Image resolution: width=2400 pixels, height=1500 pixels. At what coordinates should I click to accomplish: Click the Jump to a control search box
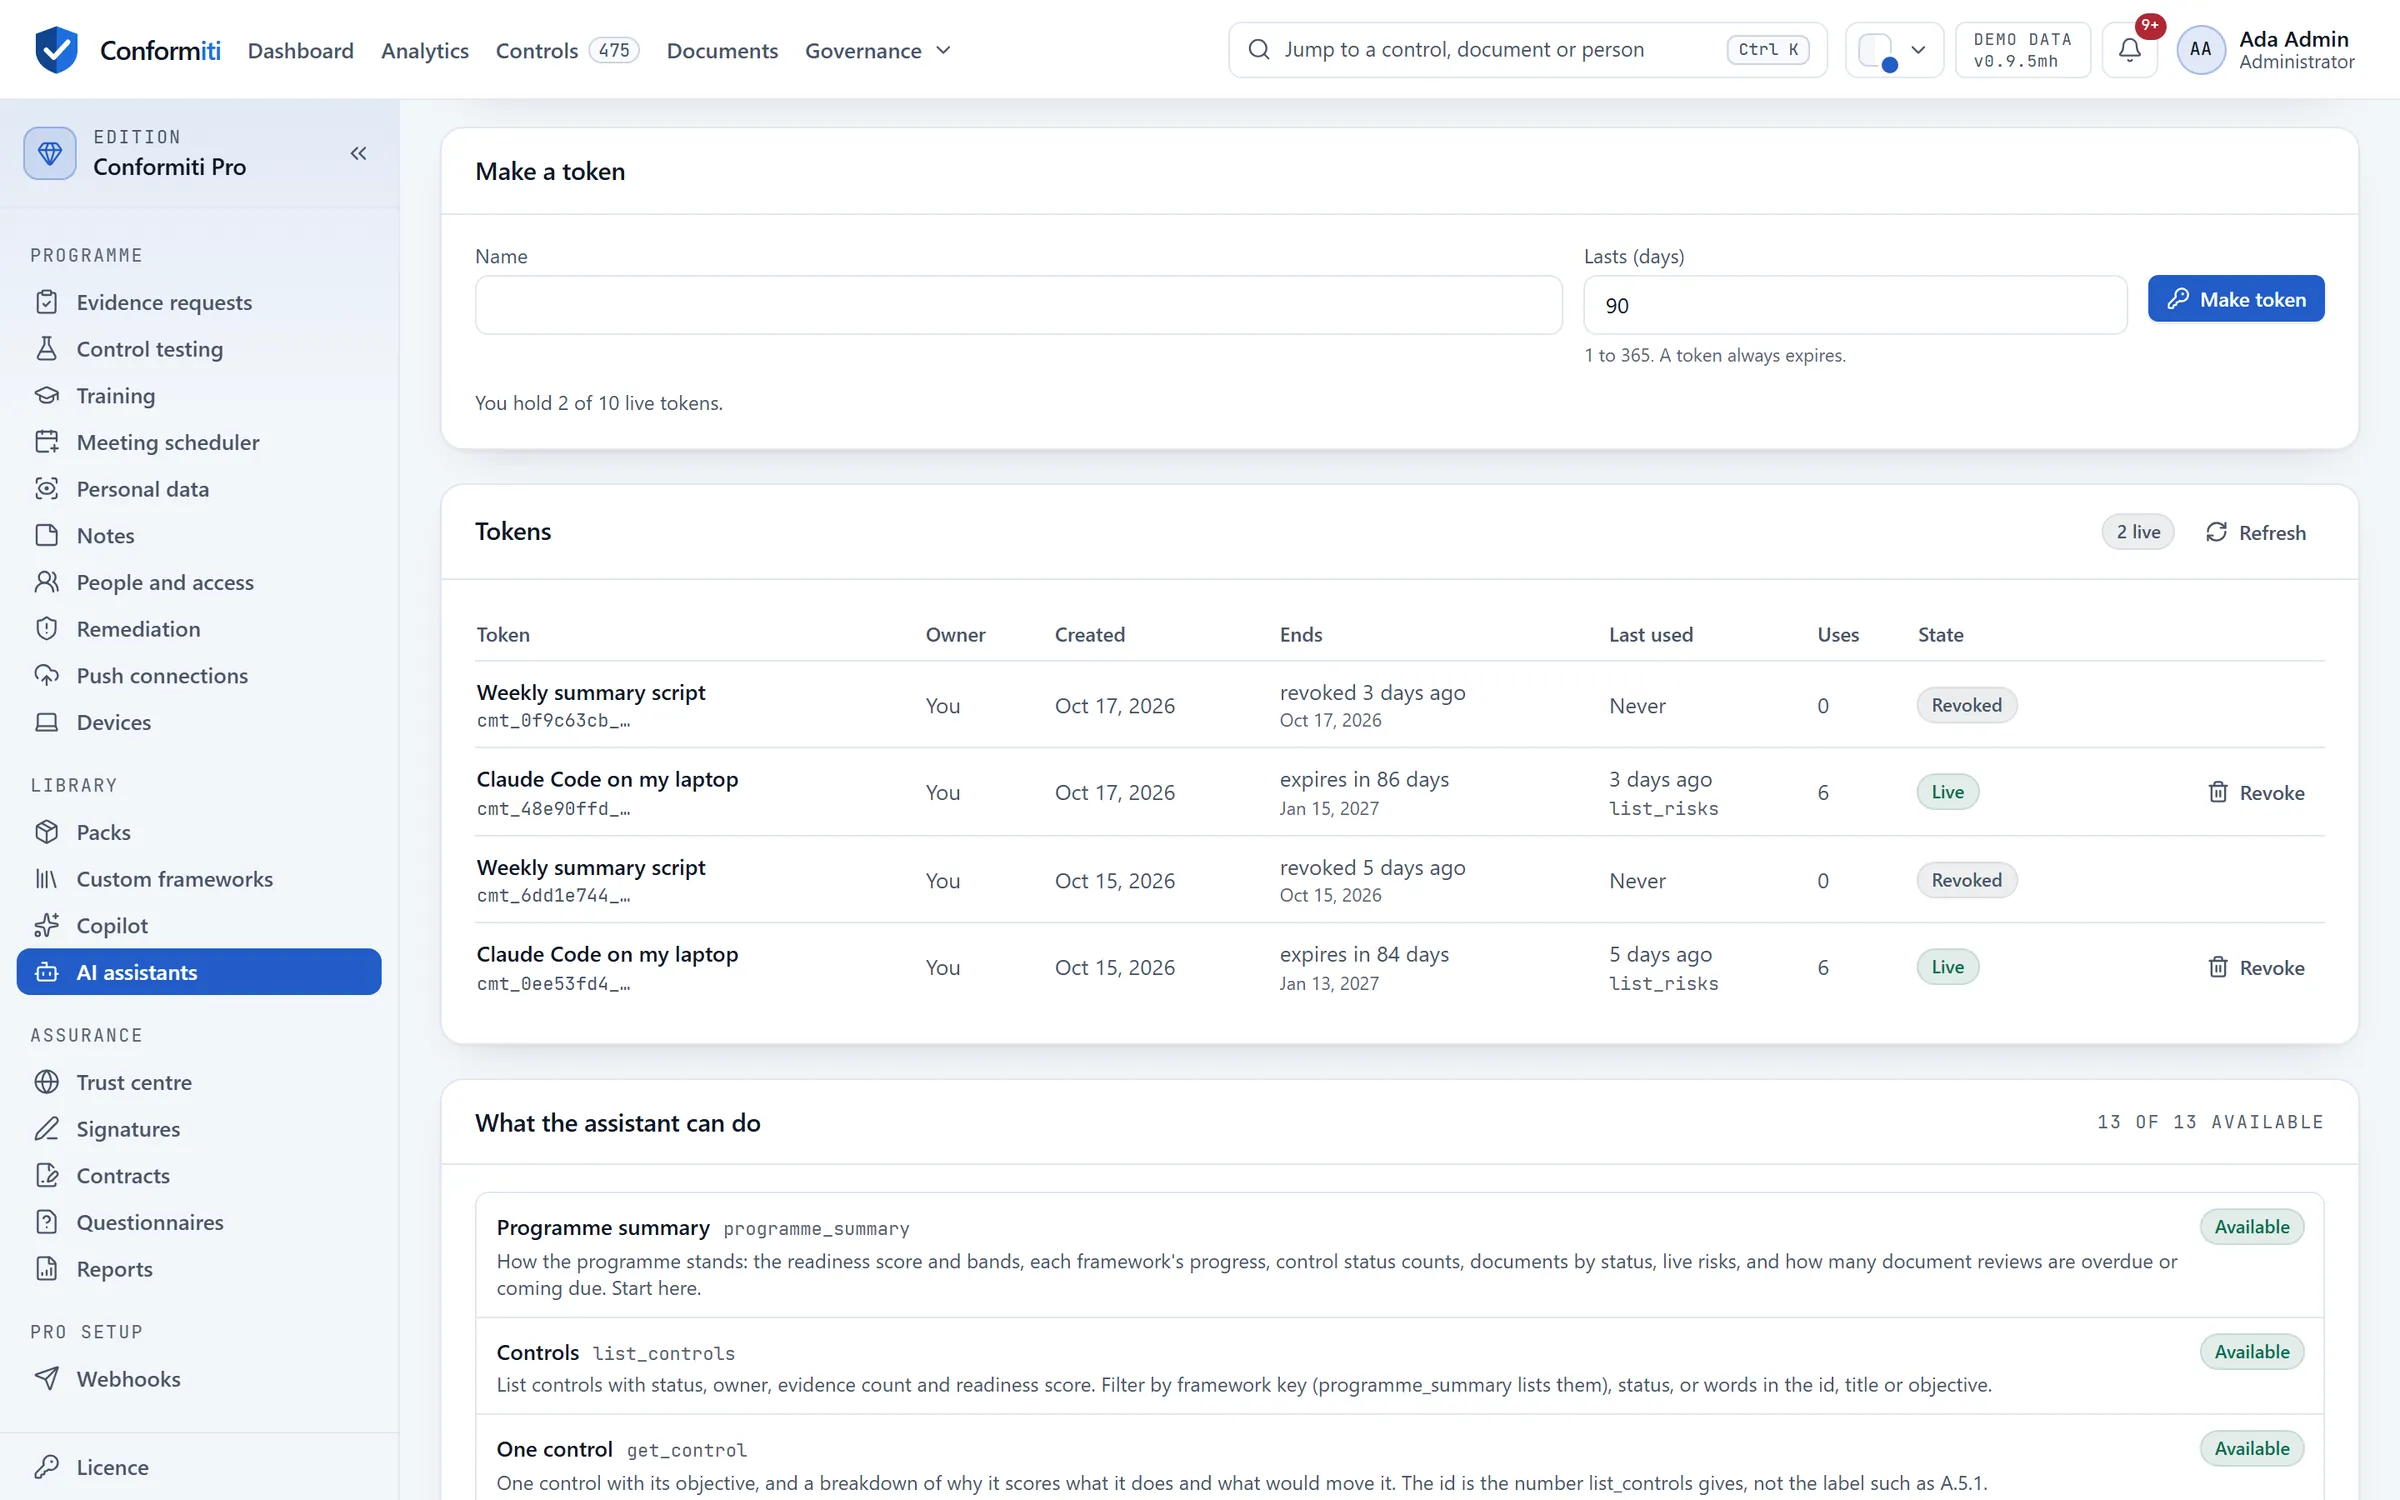(x=1527, y=49)
